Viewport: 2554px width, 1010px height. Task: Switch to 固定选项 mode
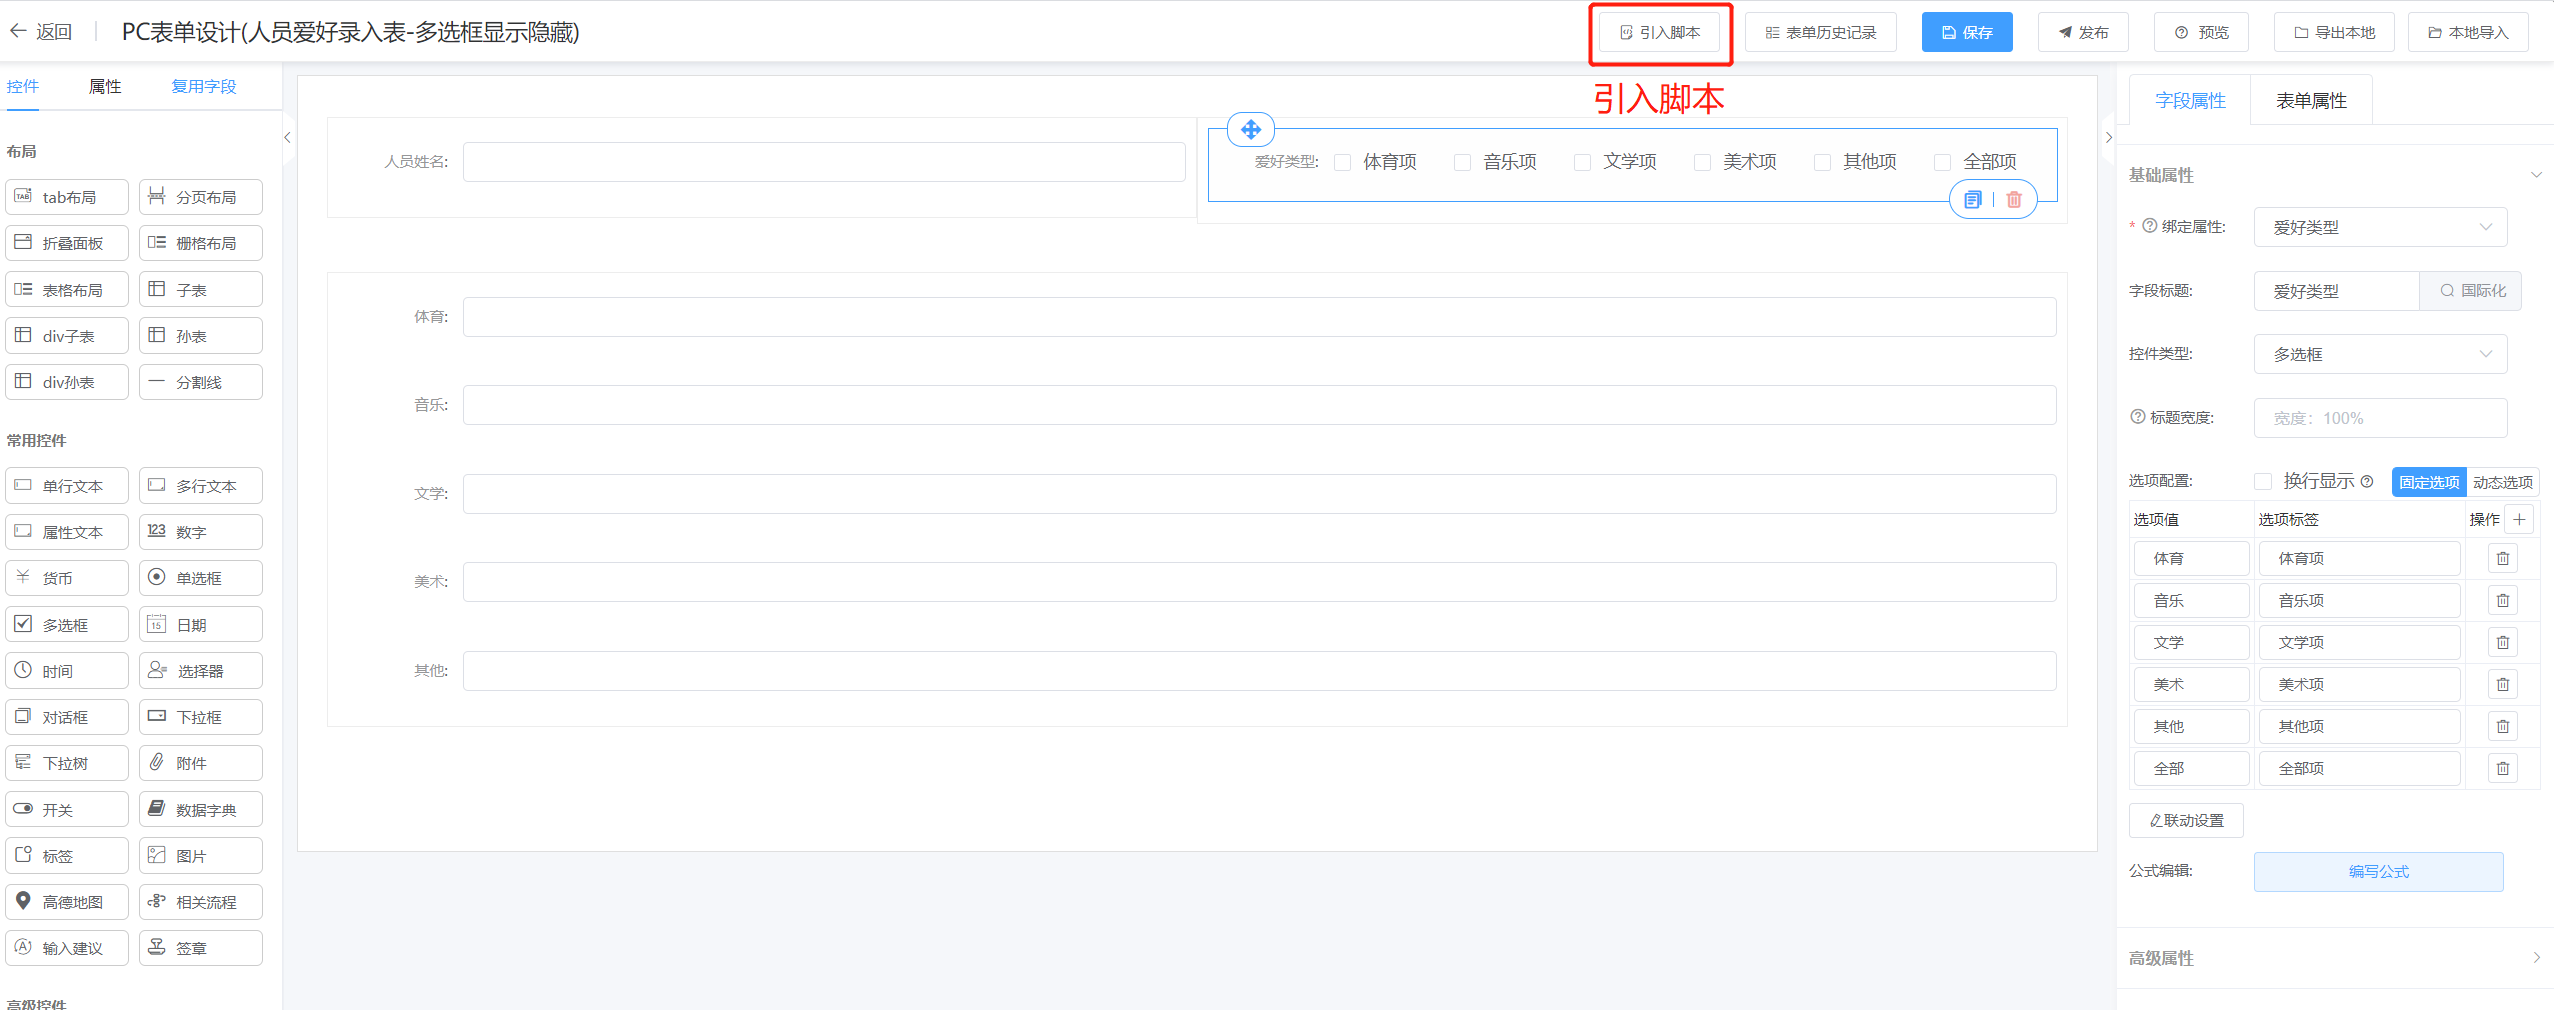tap(2429, 482)
